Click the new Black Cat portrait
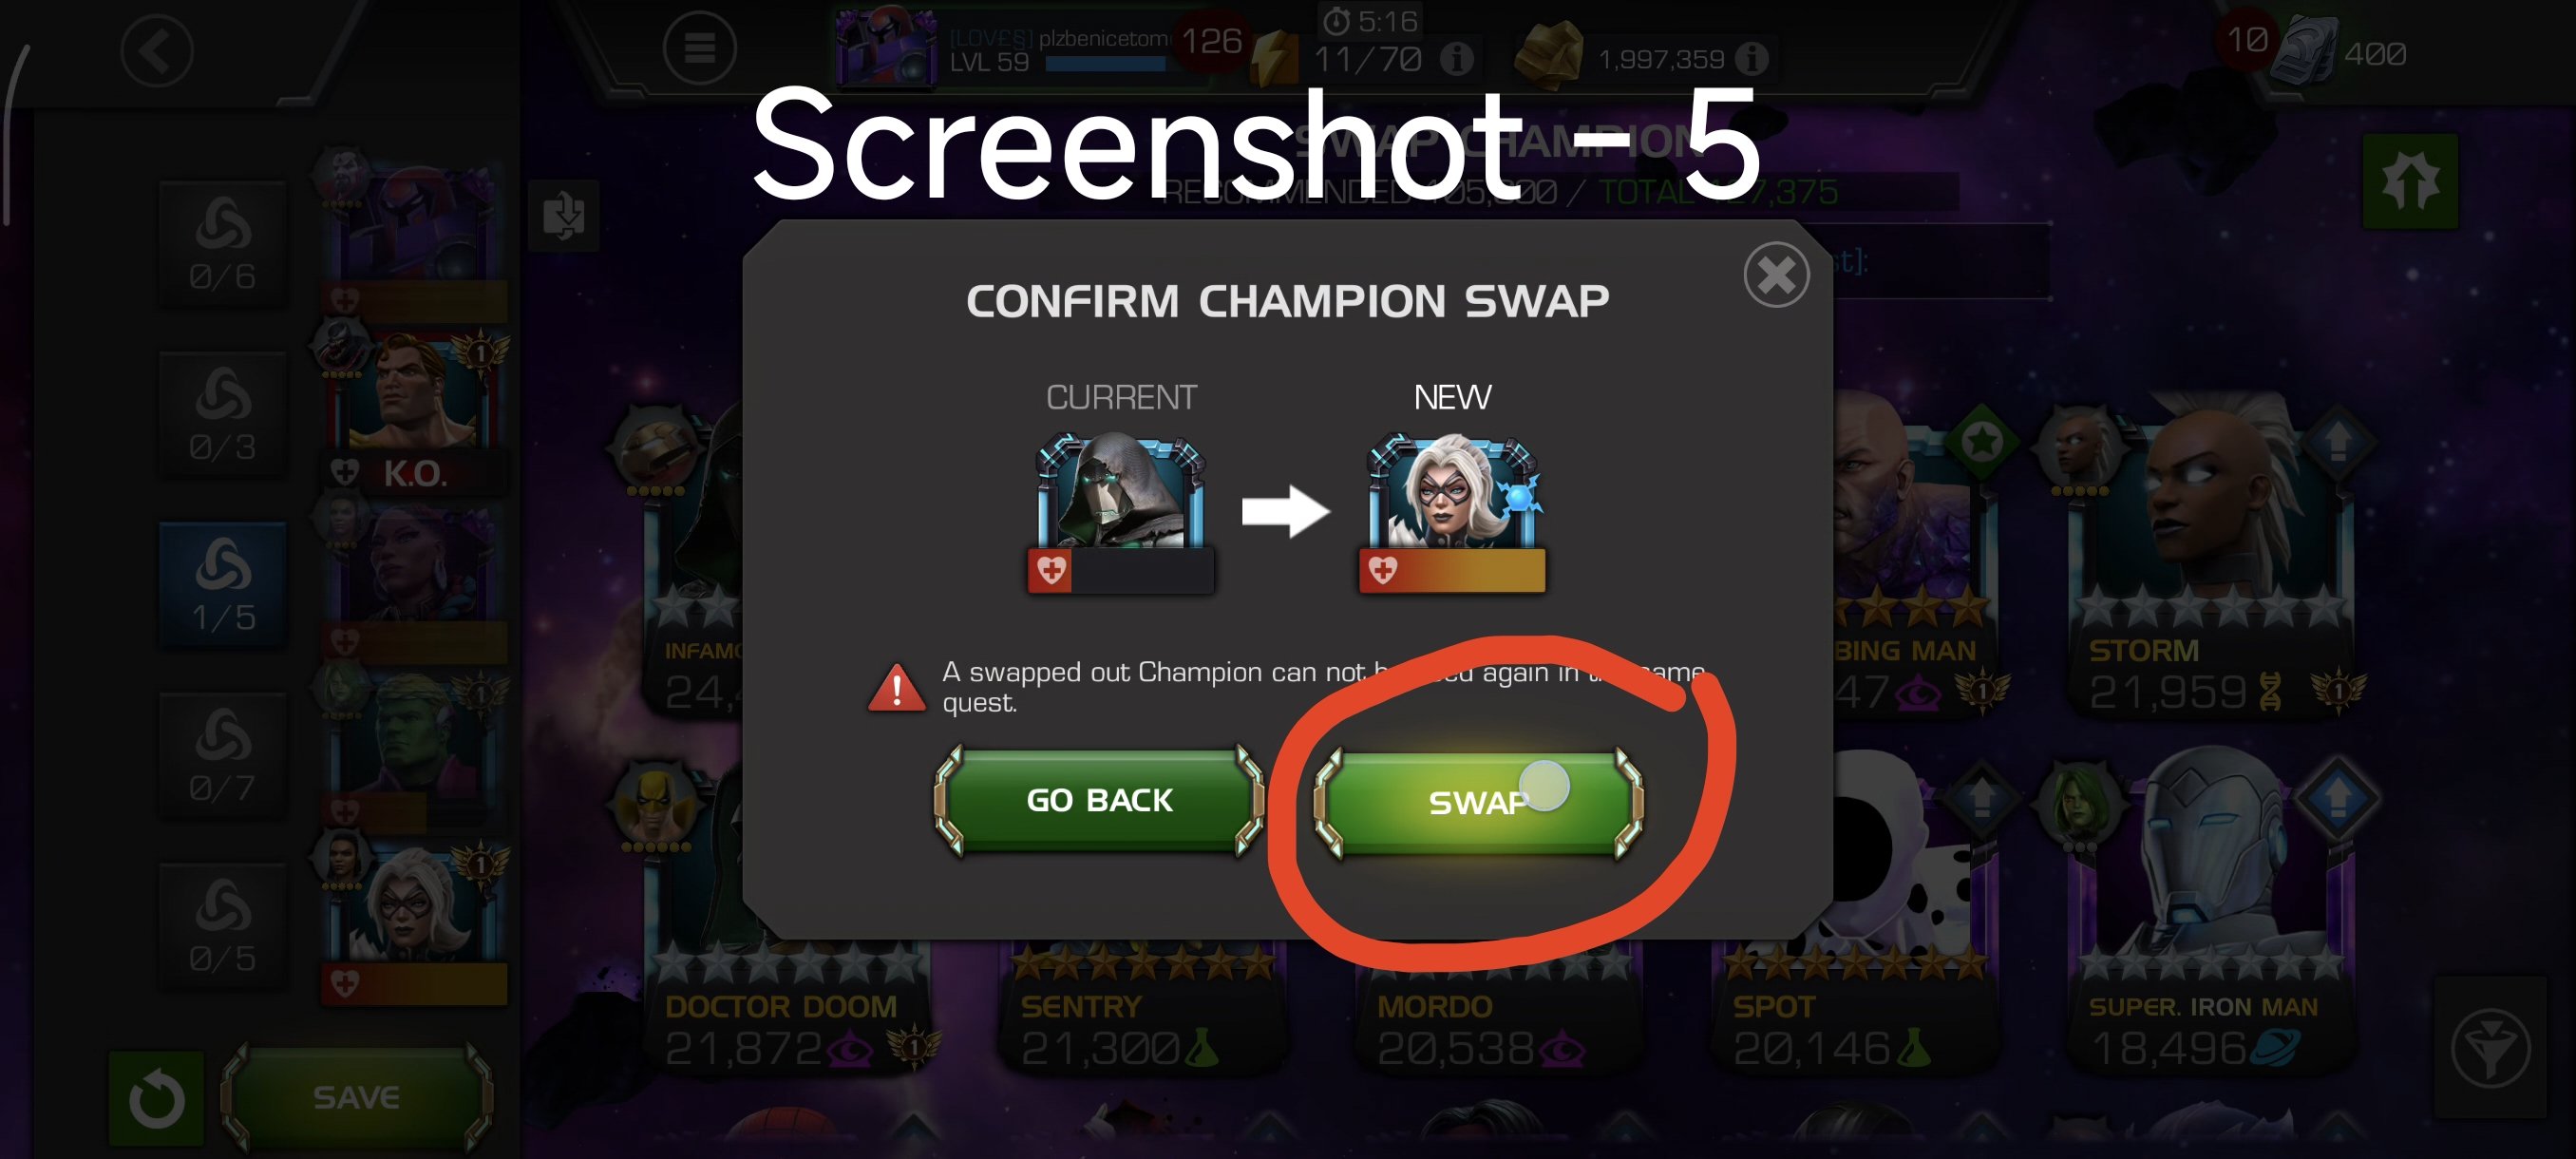Viewport: 2576px width, 1159px height. point(1452,512)
